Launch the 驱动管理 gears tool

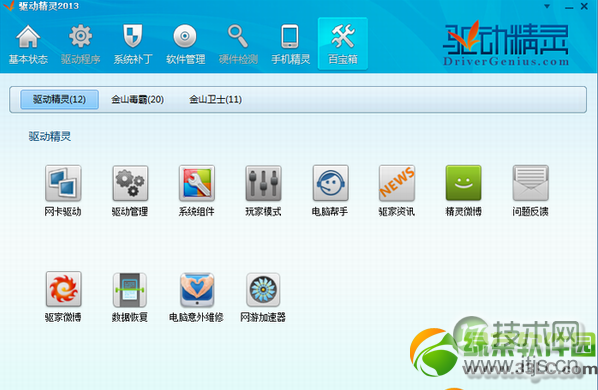point(130,183)
